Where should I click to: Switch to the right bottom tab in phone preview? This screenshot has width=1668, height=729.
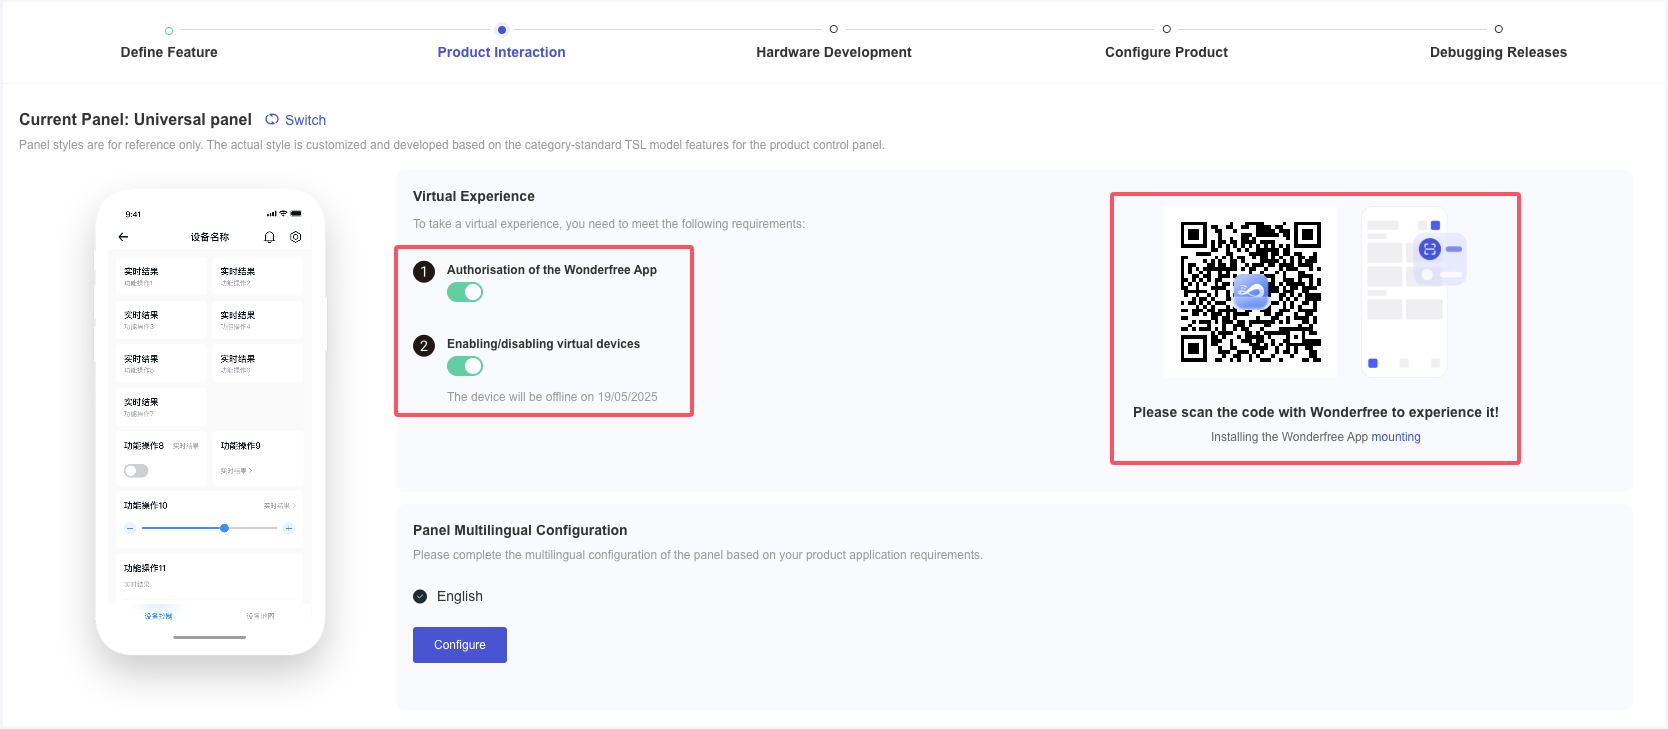click(260, 616)
